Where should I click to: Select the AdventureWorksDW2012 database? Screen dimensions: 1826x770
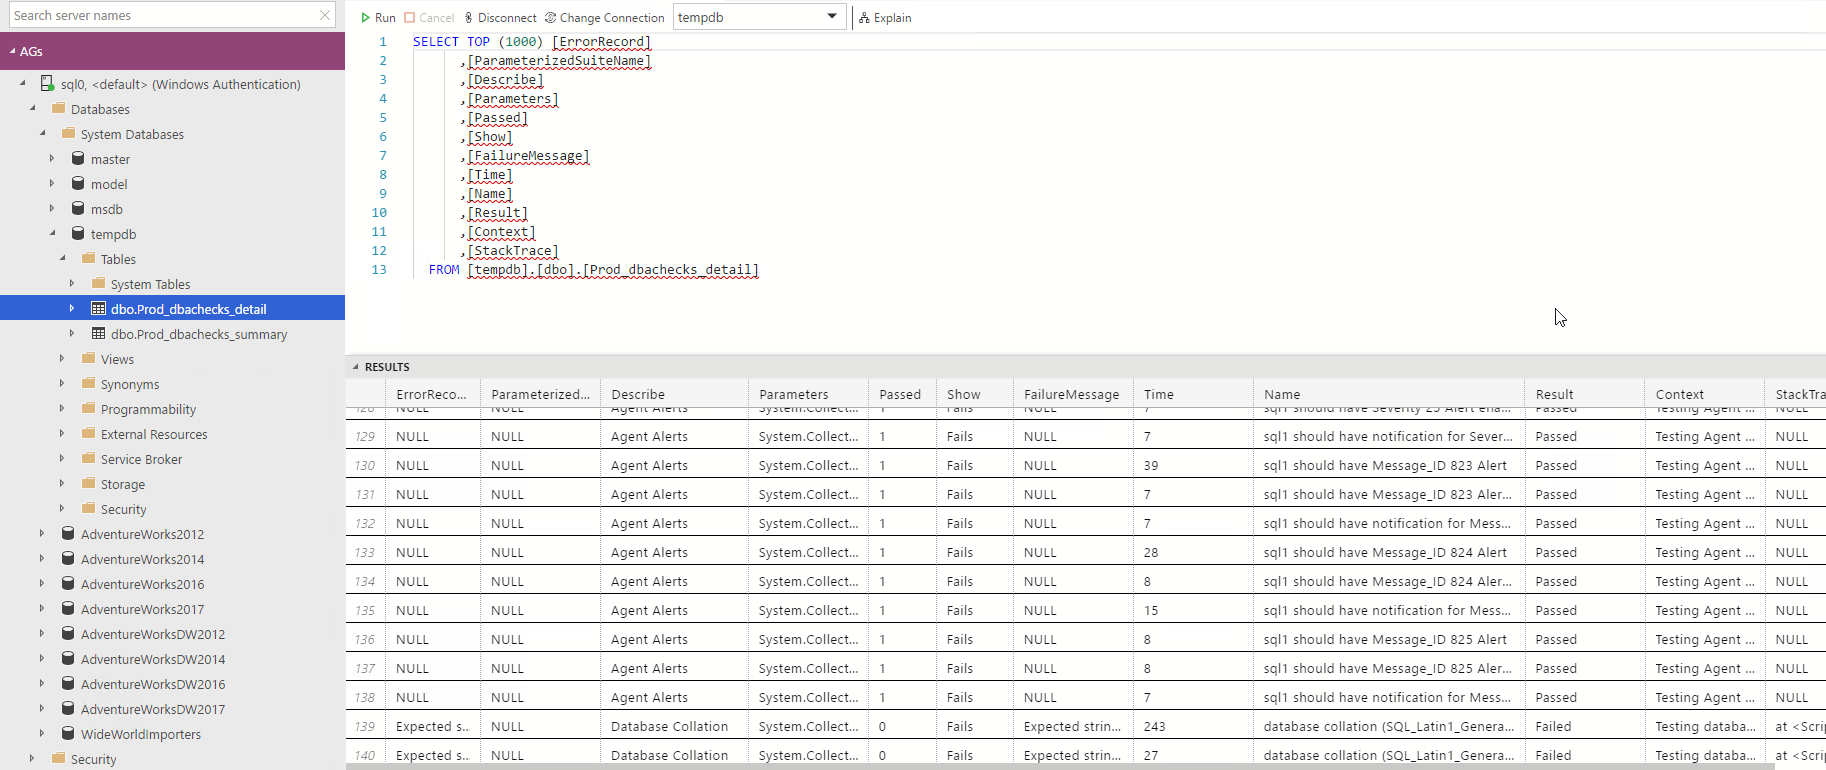coord(153,634)
